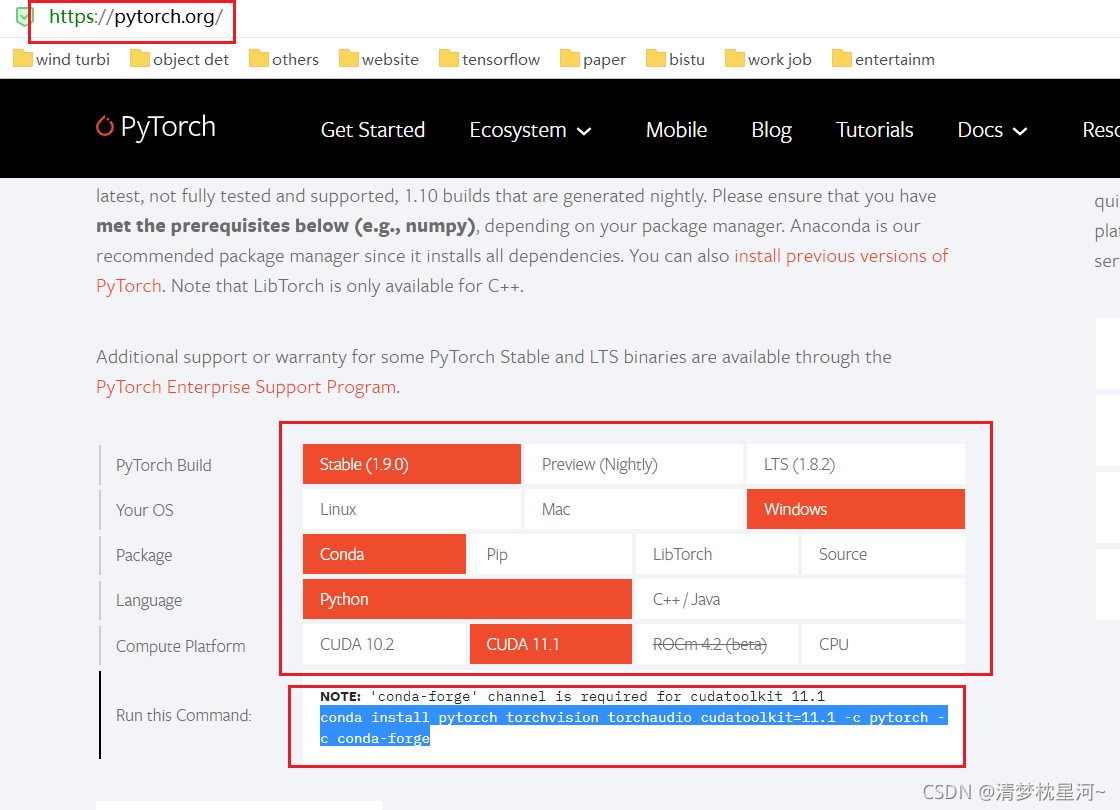
Task: Open the others bookmark folder
Action: [284, 59]
